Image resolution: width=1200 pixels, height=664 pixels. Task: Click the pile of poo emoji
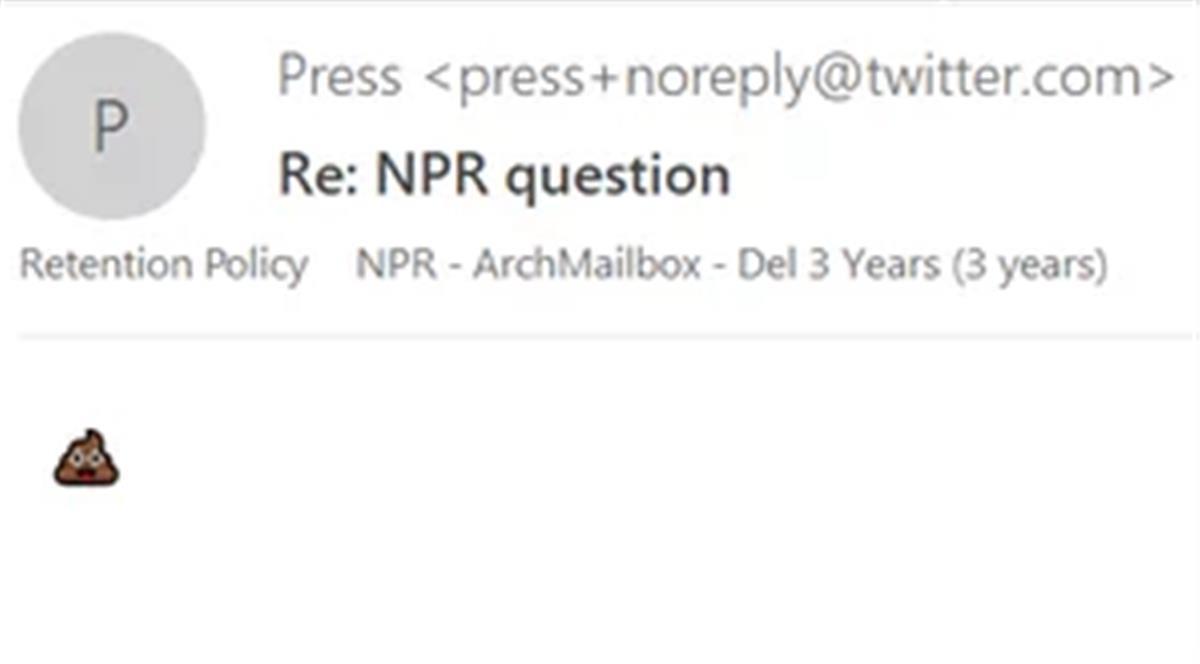[x=86, y=459]
